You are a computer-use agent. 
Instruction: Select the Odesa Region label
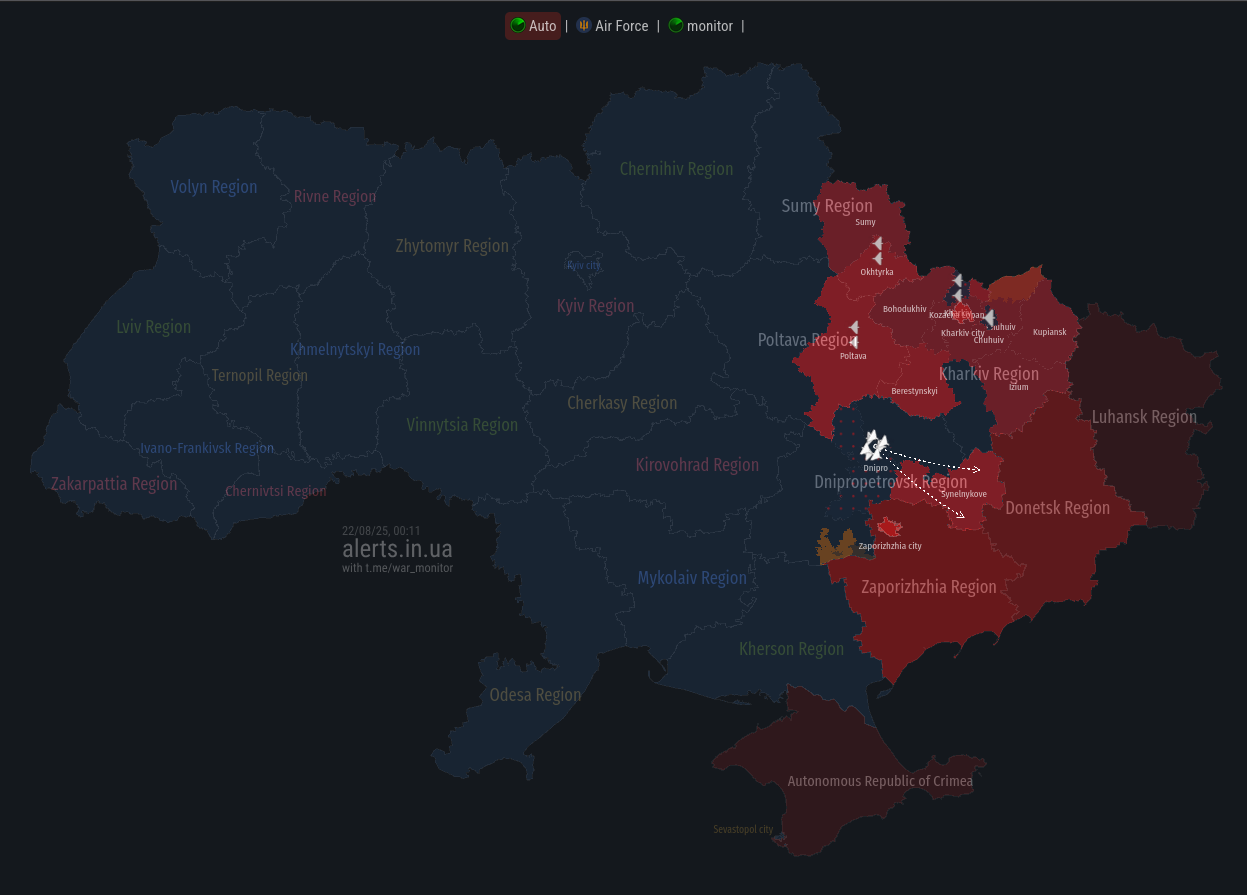(x=535, y=695)
